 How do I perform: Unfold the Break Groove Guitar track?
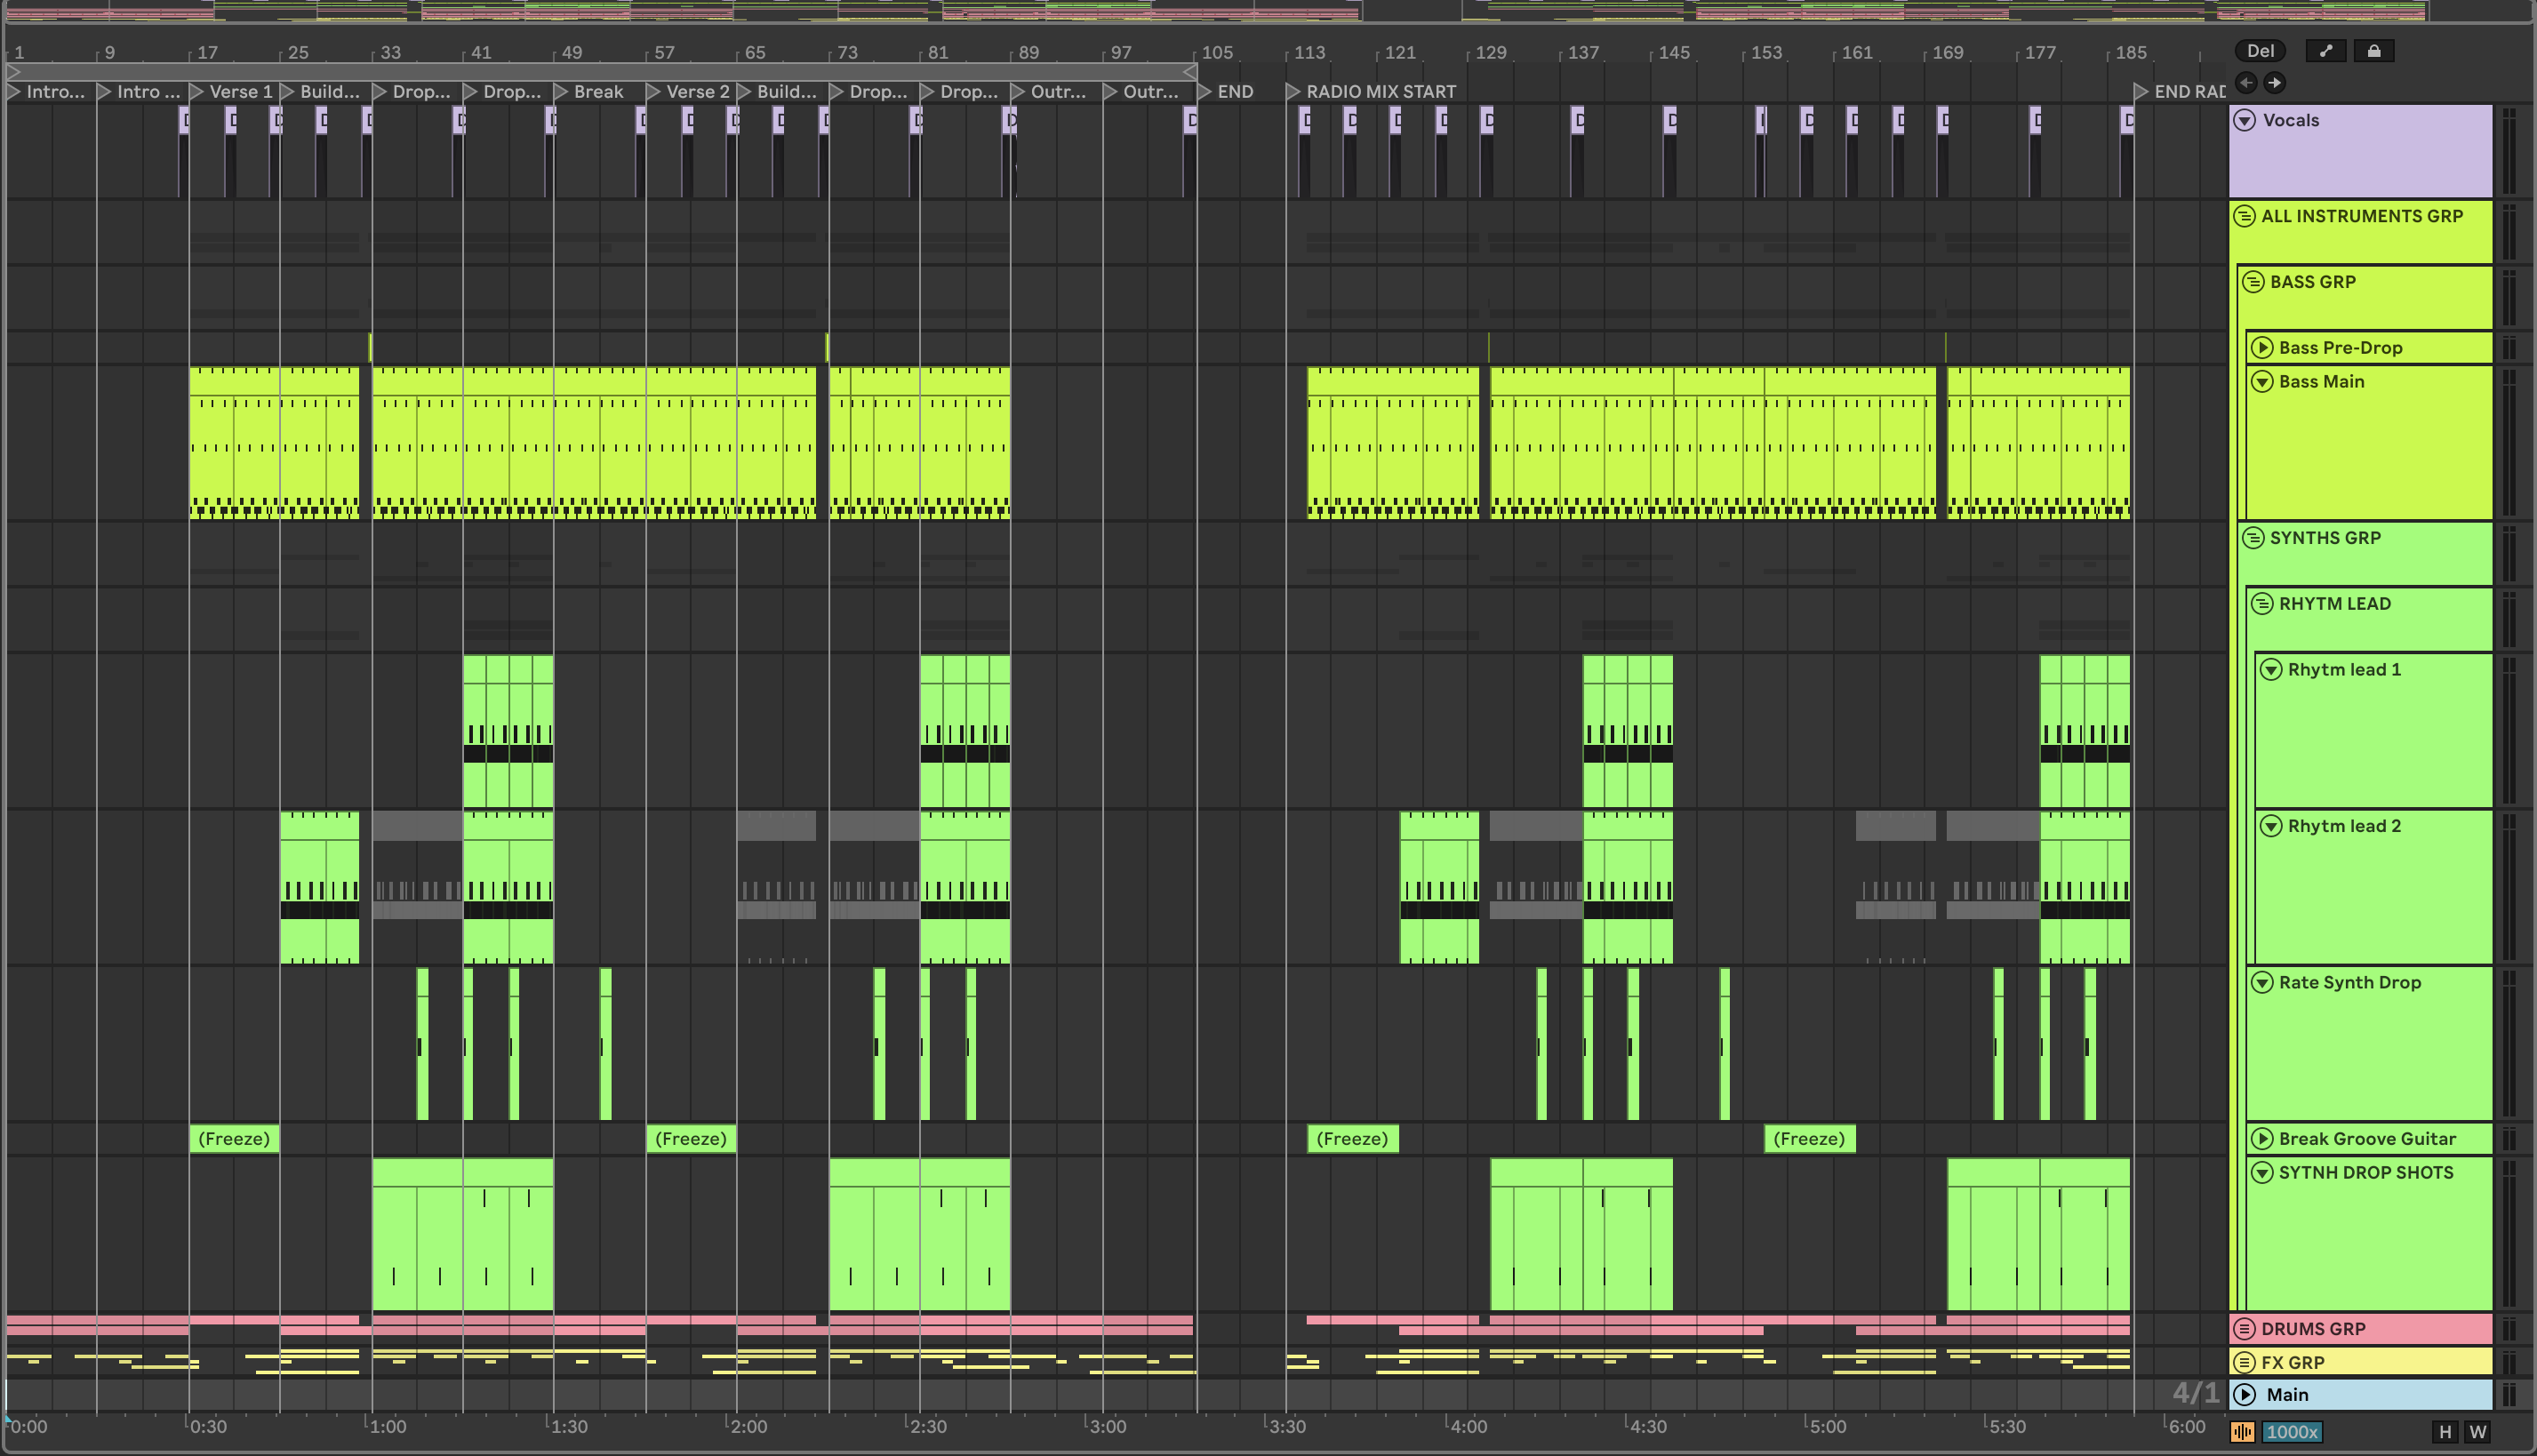coord(2262,1138)
